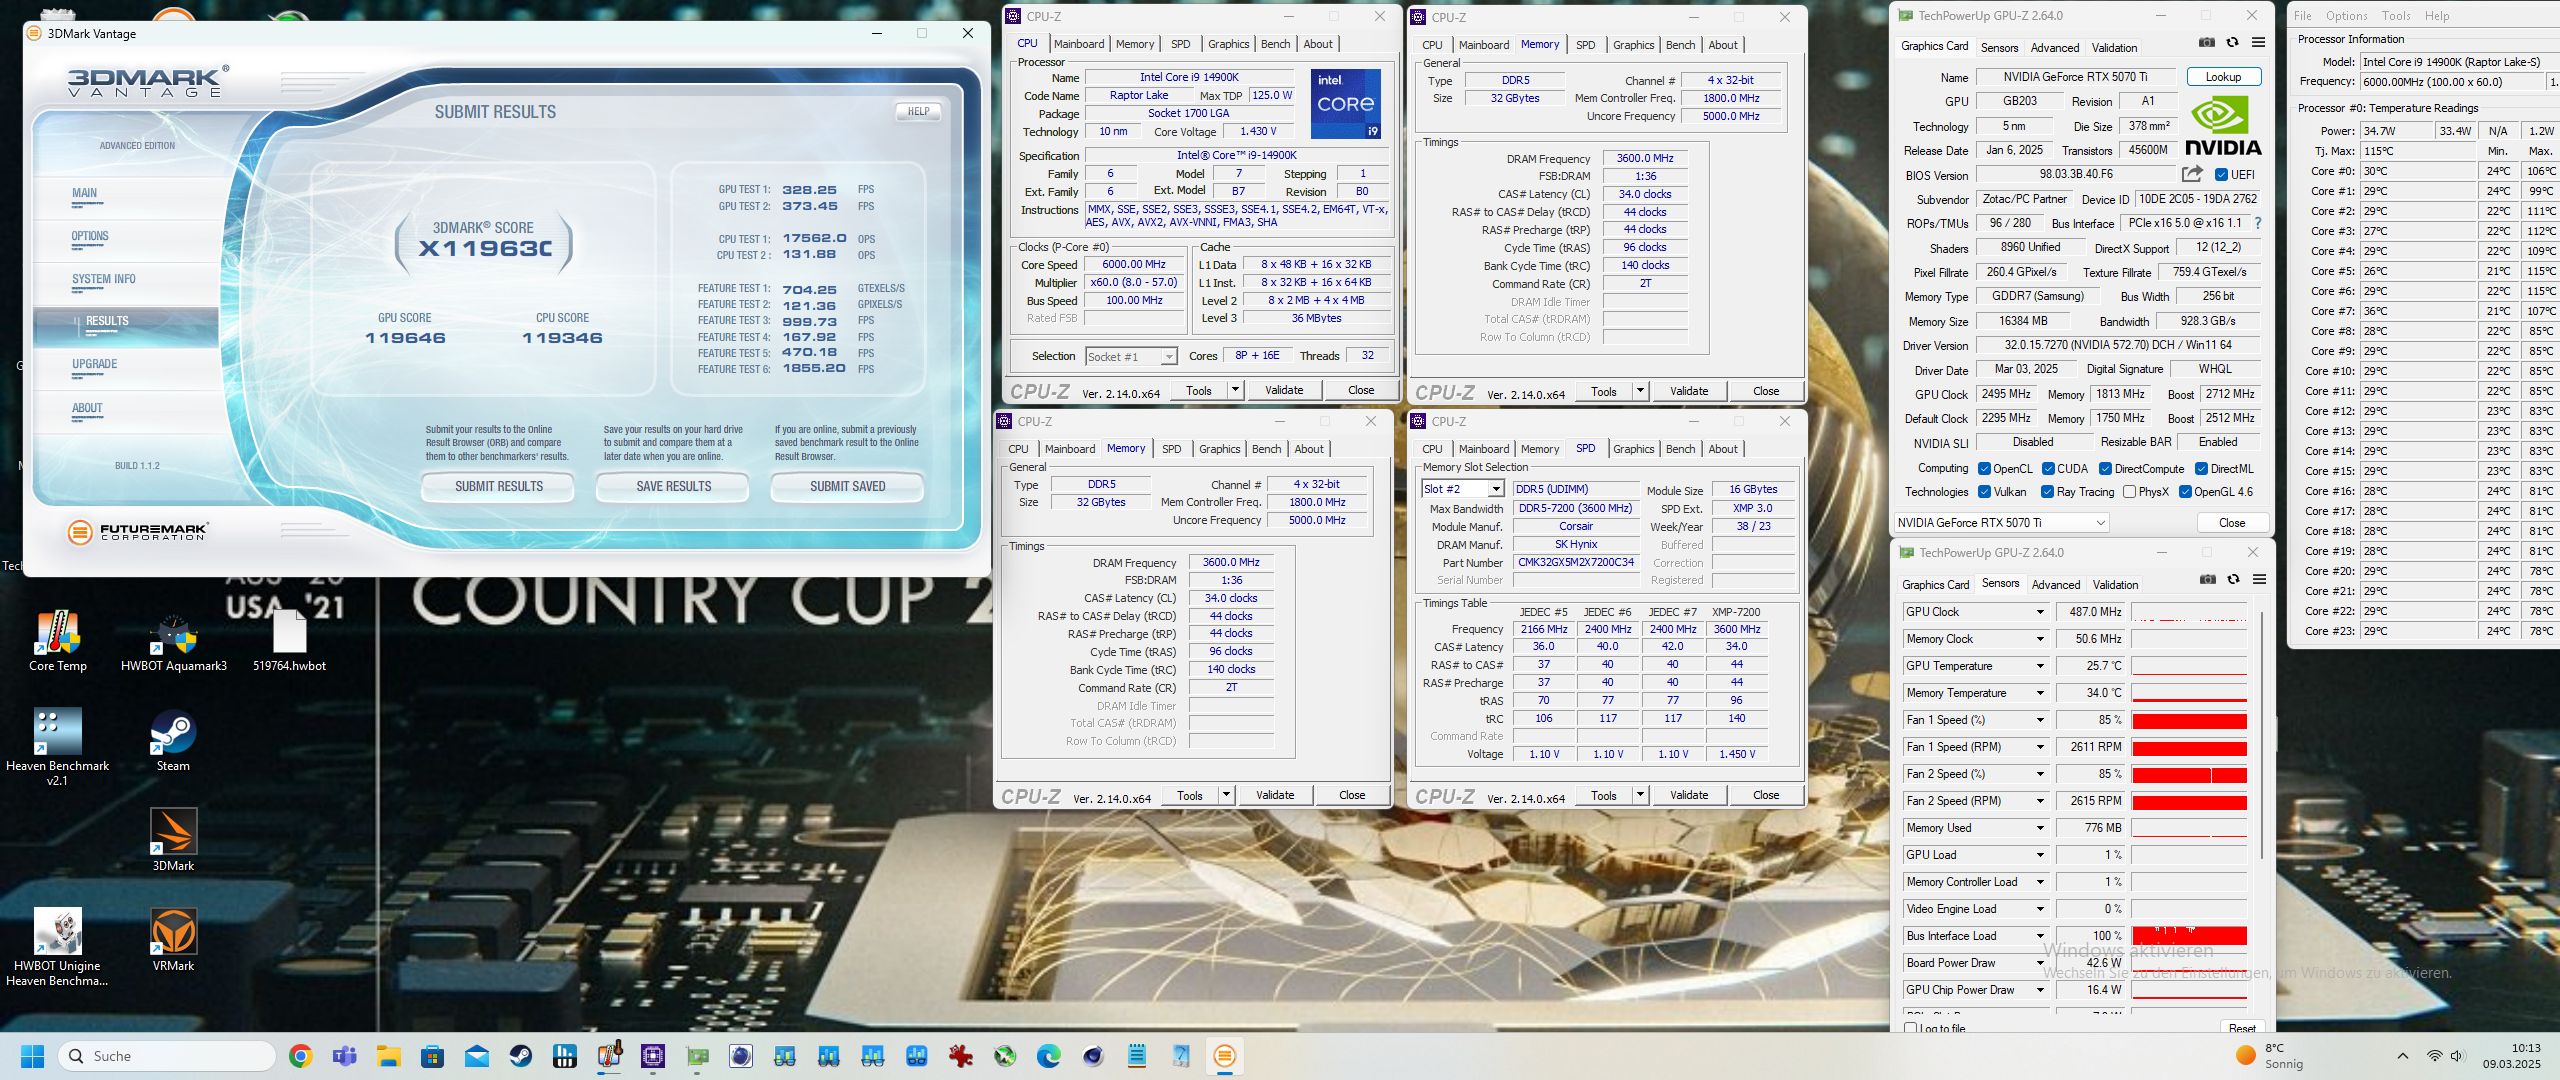This screenshot has width=2560, height=1080.
Task: Open Microsoft Teams from the taskbar
Action: click(344, 1056)
